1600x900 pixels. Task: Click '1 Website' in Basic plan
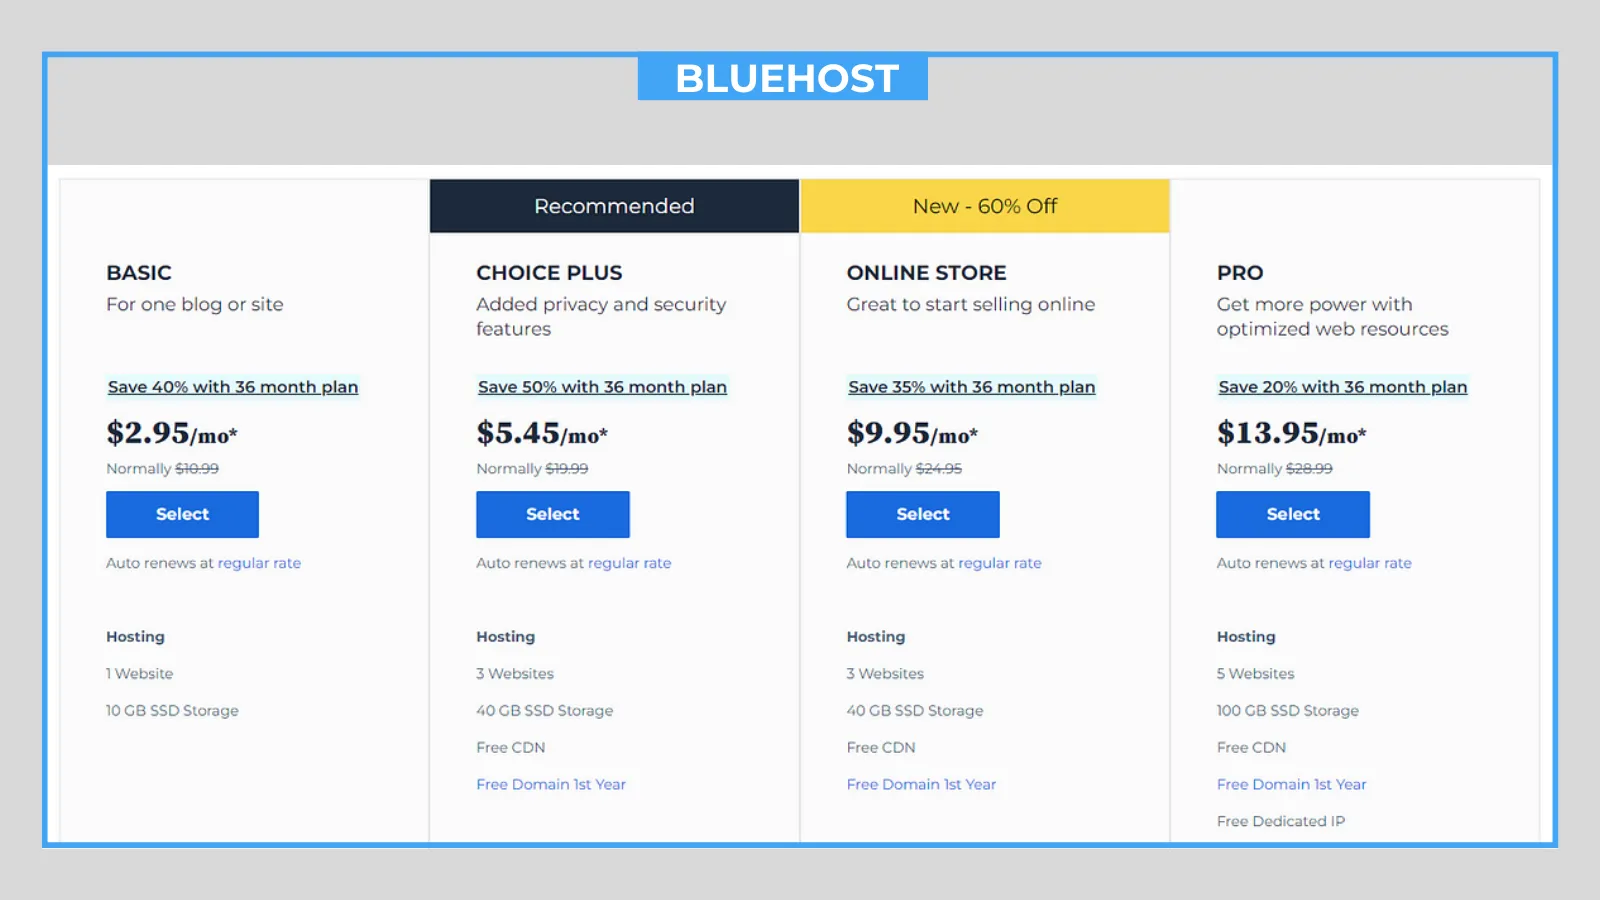[x=140, y=674]
